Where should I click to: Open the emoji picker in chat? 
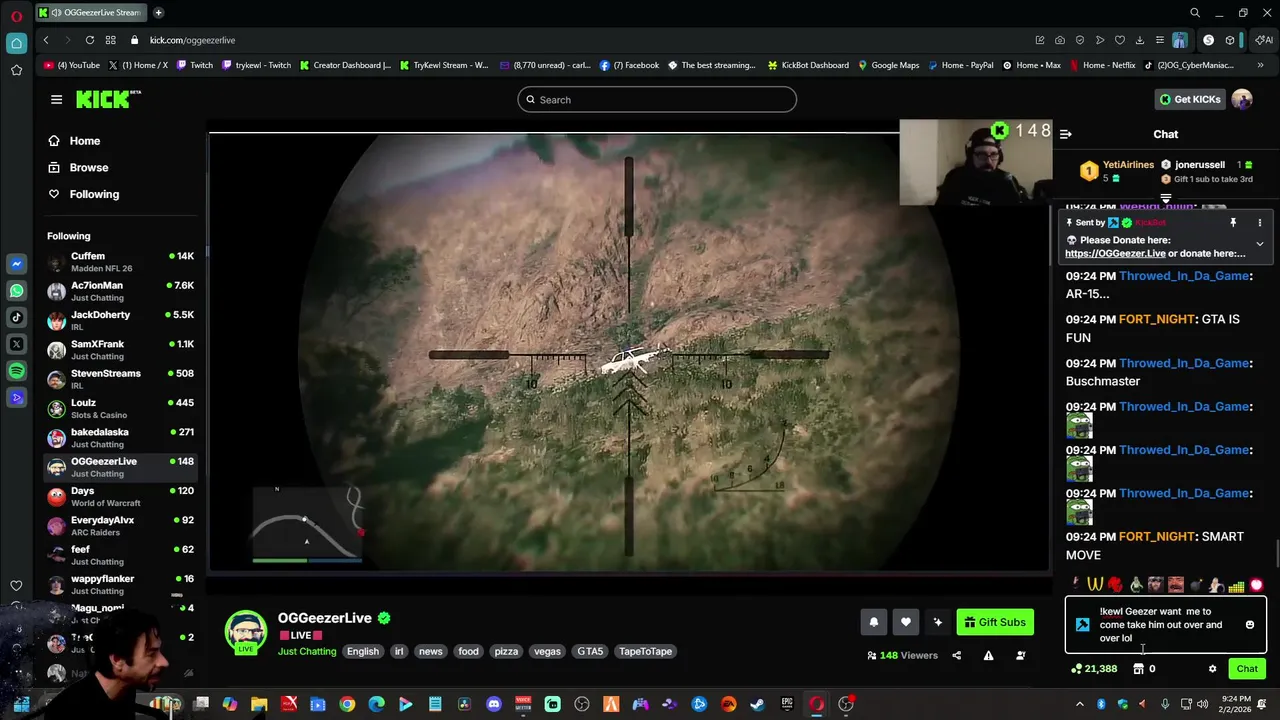(1249, 625)
